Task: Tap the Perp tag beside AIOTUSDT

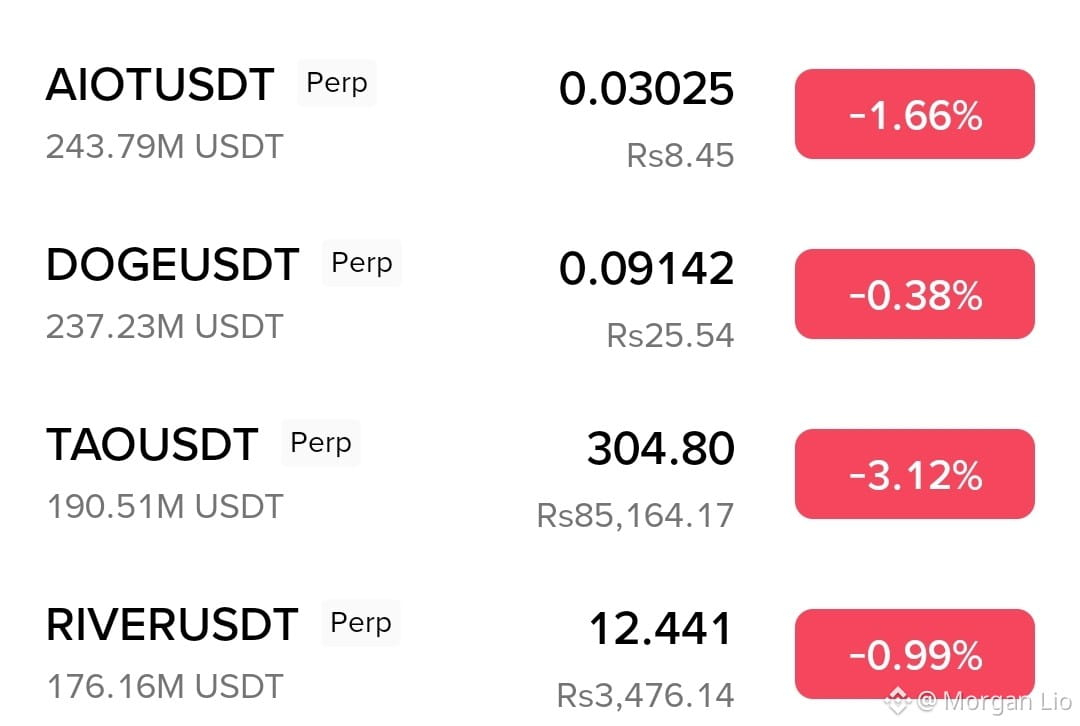Action: pyautogui.click(x=337, y=83)
